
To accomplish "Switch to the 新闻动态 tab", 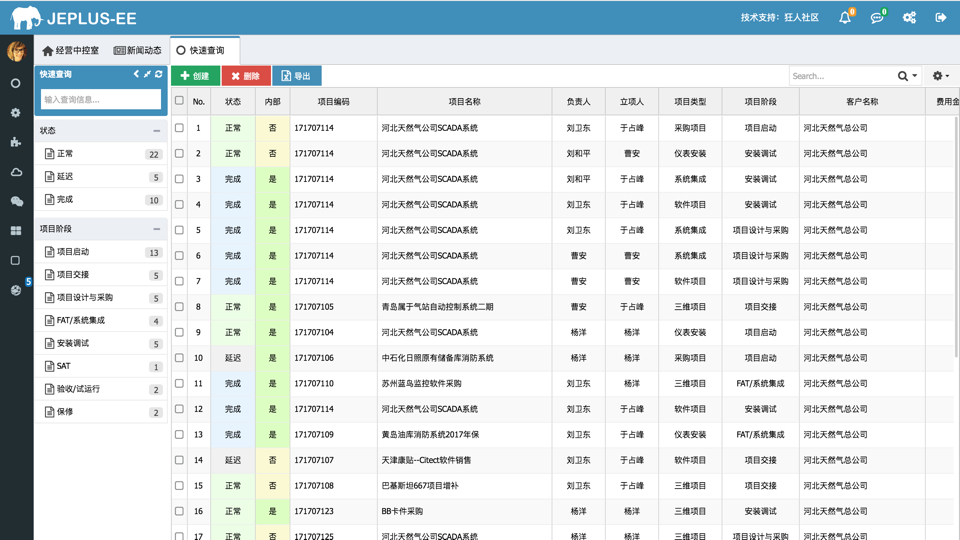I will 138,50.
